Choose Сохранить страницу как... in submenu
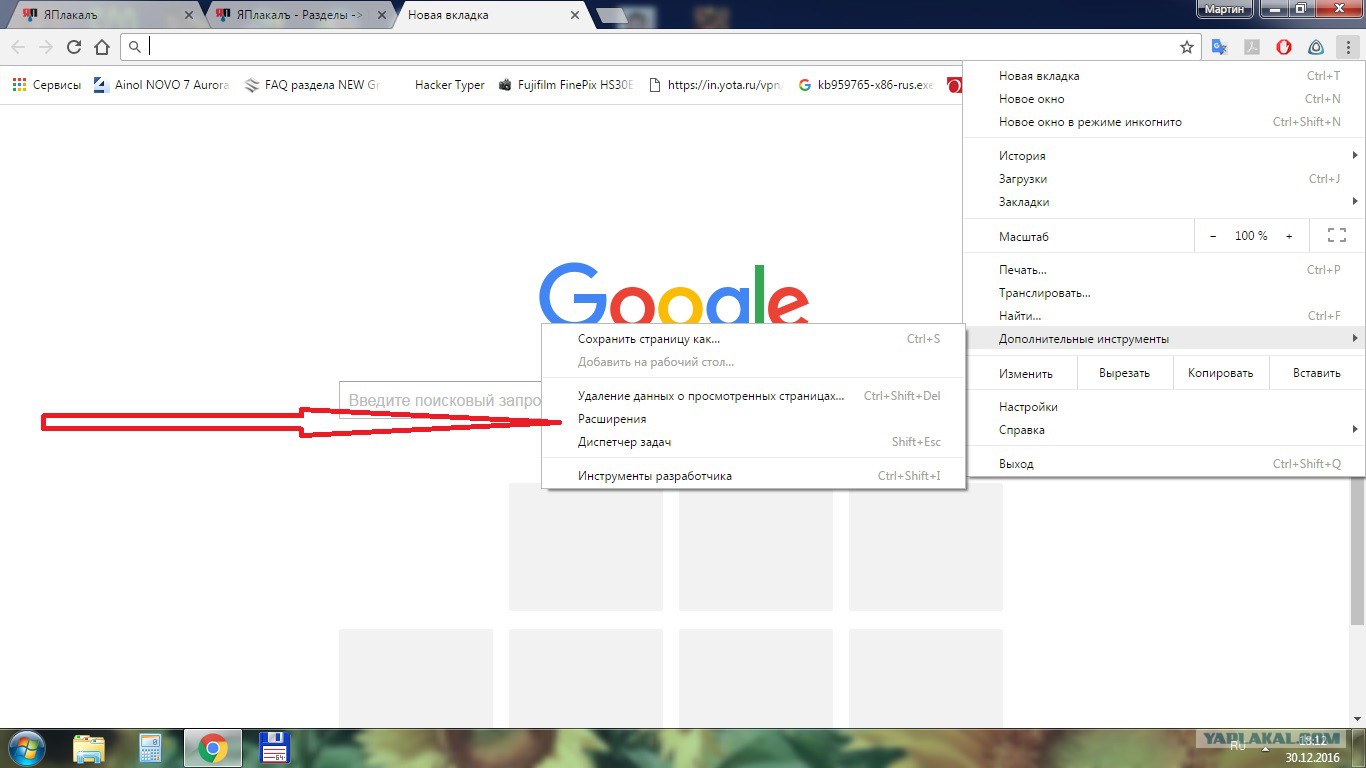Screen dimensions: 1366x768 [x=754, y=339]
